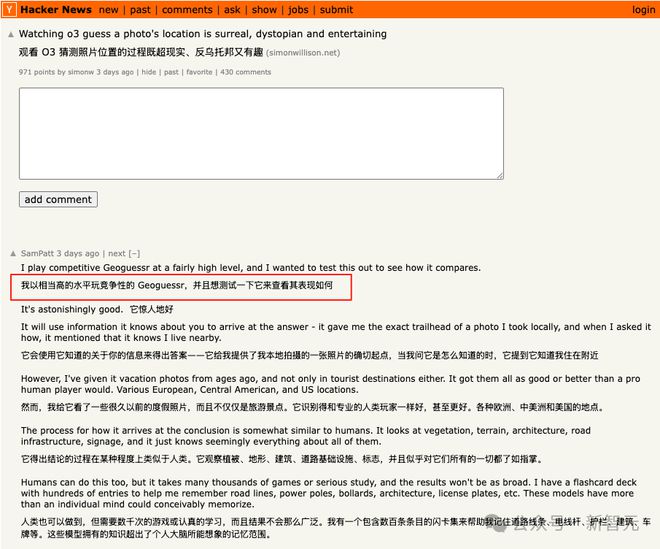This screenshot has width=660, height=549.
Task: Go to the 'new' stories page
Action: 109,10
